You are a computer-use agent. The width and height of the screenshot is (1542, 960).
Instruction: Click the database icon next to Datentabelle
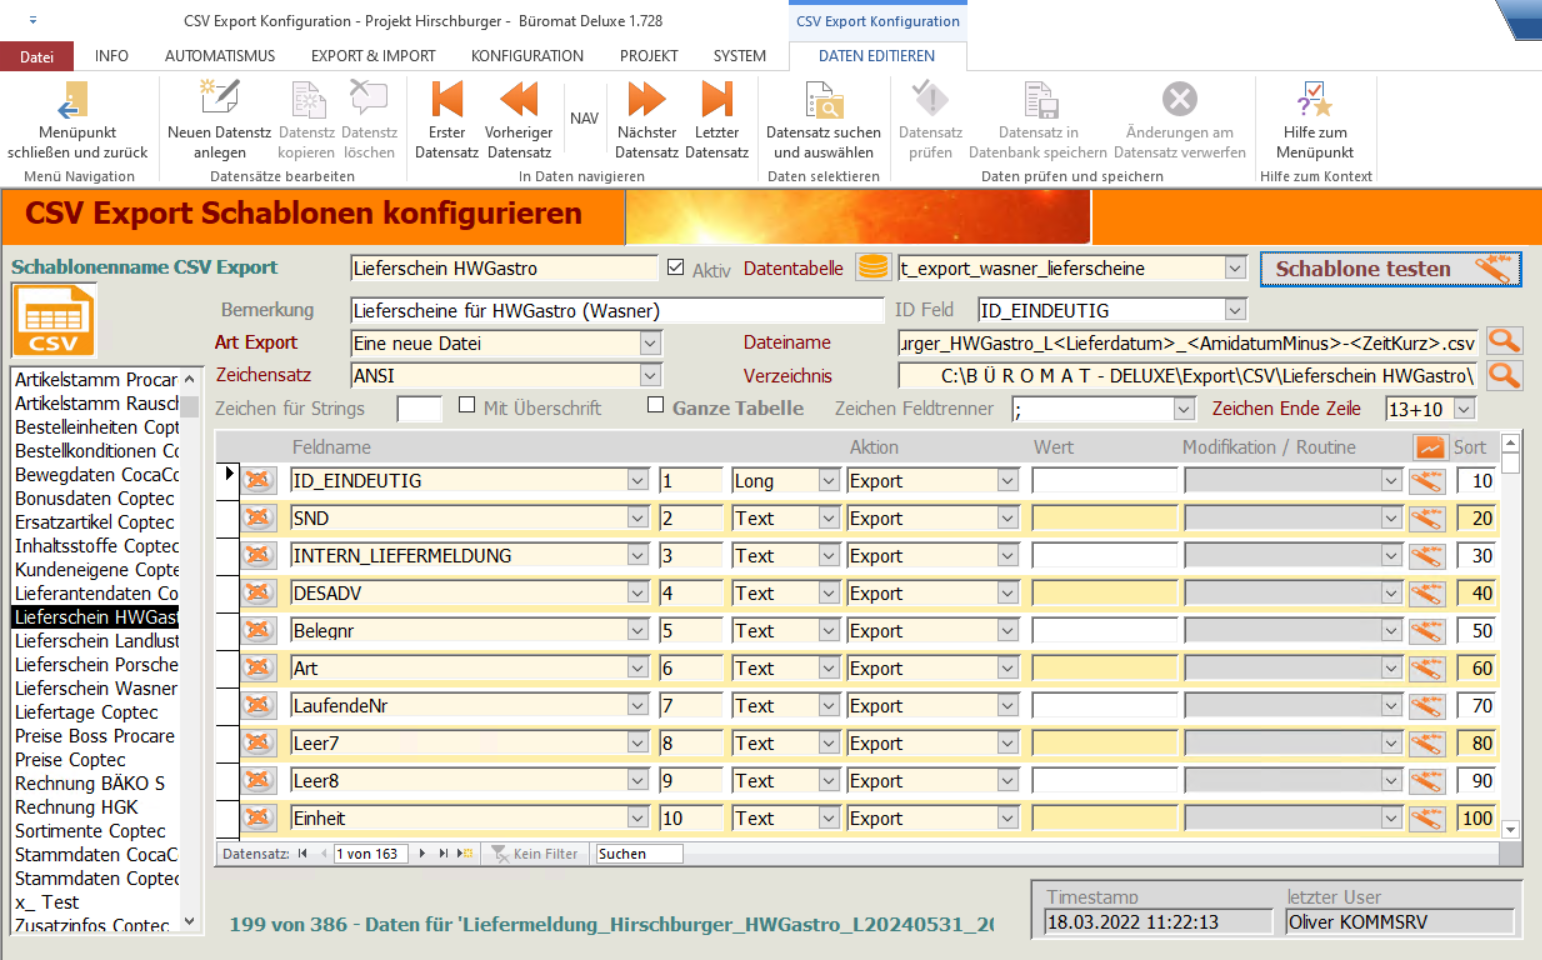tap(873, 268)
